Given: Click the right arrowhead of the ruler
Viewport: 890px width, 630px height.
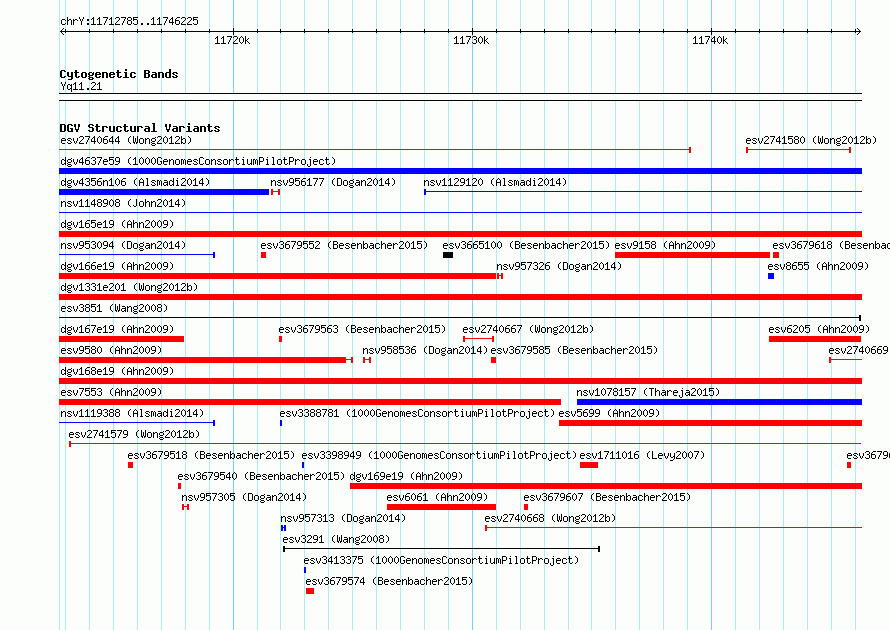Looking at the screenshot, I should [859, 31].
